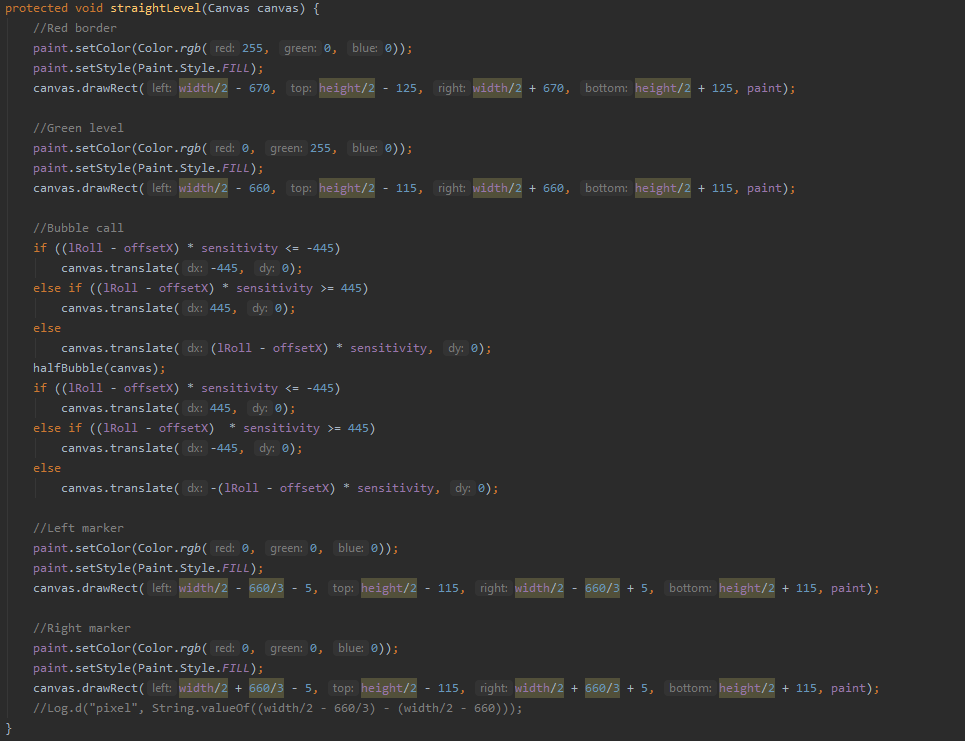Click 'FILL' in setStyle under the Red border comment

point(235,68)
